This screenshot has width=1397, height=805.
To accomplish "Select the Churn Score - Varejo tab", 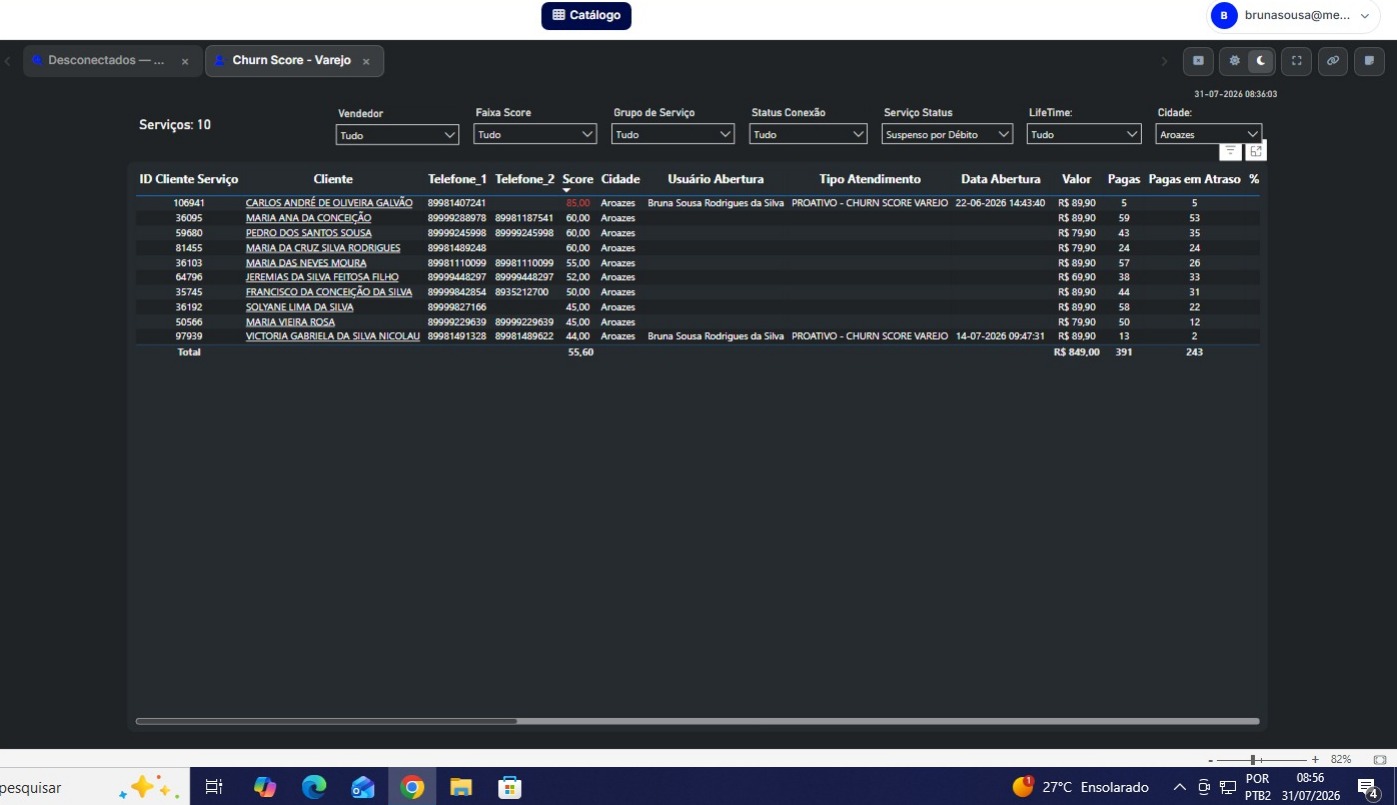I will (x=291, y=60).
